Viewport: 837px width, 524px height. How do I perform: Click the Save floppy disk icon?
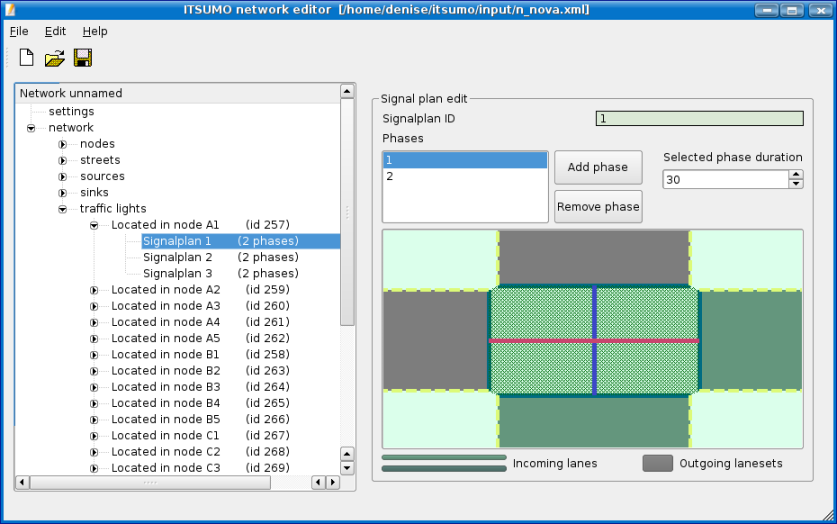coord(83,58)
